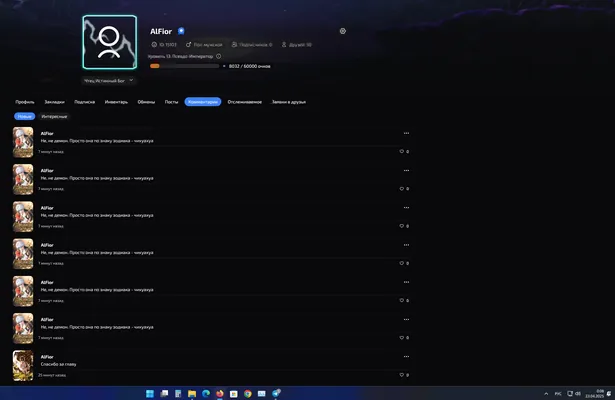
Task: Click the blue badge next to AlFior
Action: (x=181, y=31)
